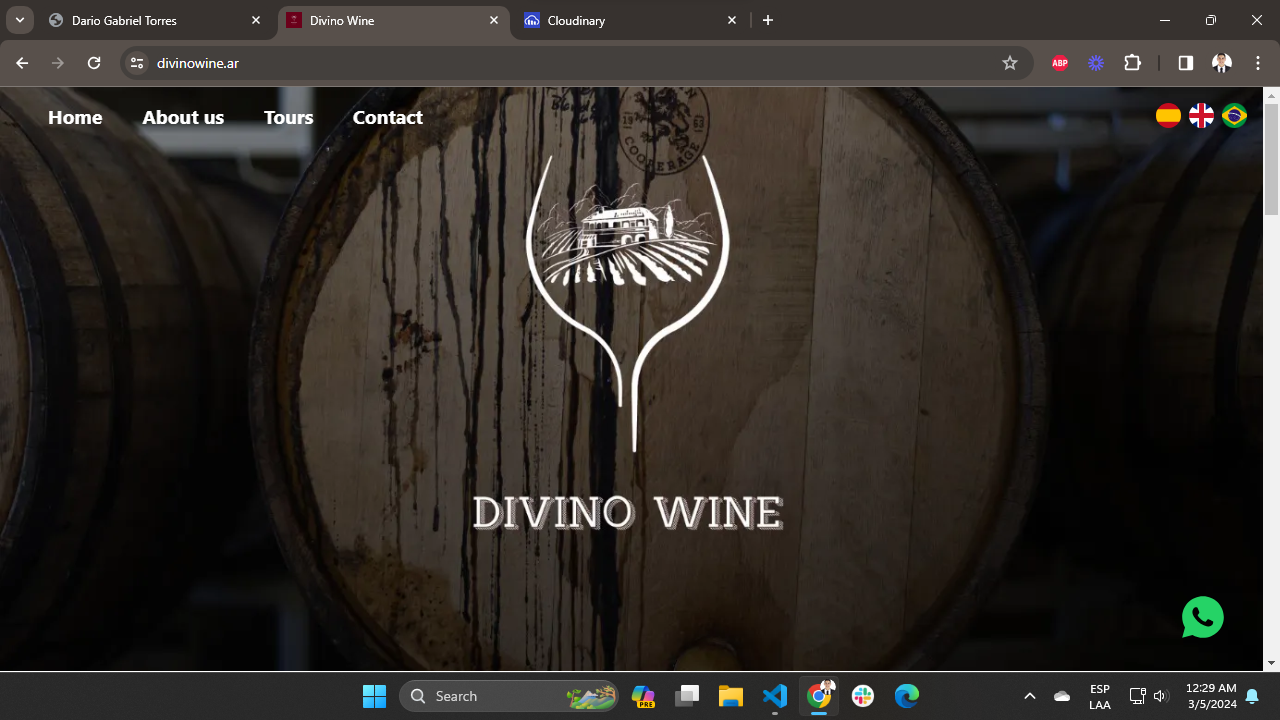Image resolution: width=1280 pixels, height=720 pixels.
Task: Go back to previous page
Action: pos(22,63)
